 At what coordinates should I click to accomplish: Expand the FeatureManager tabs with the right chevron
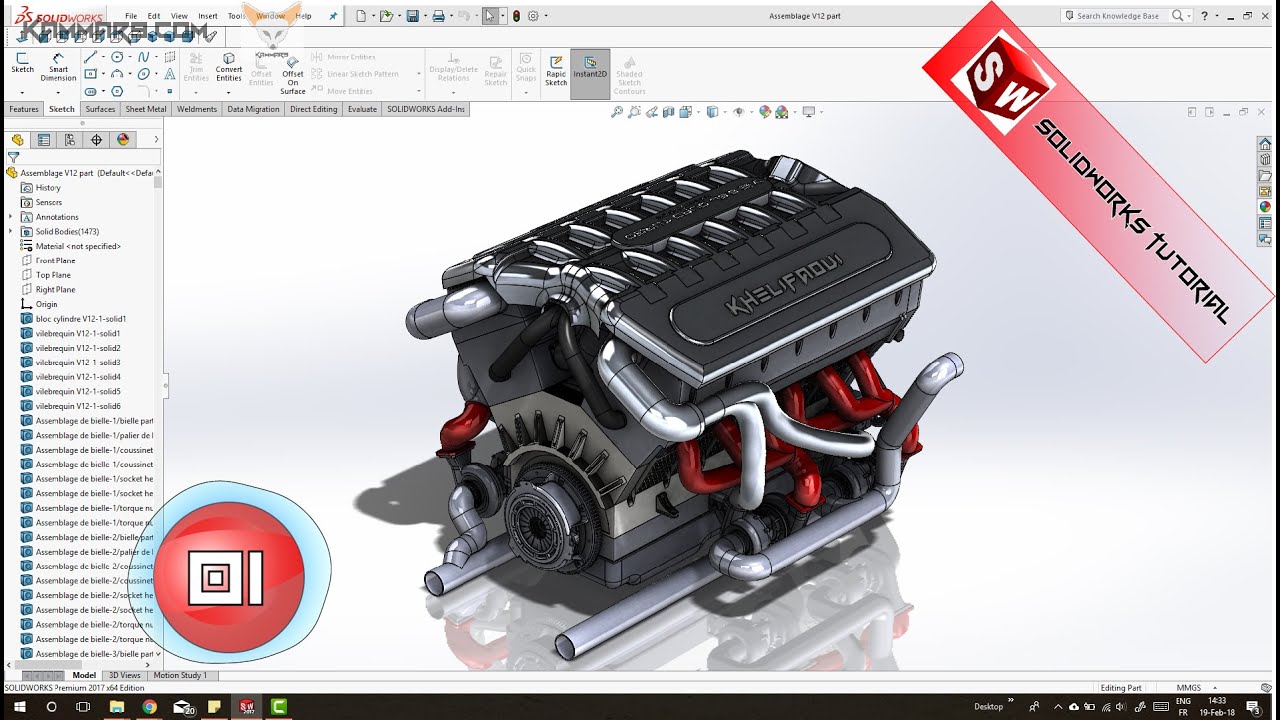tap(156, 140)
